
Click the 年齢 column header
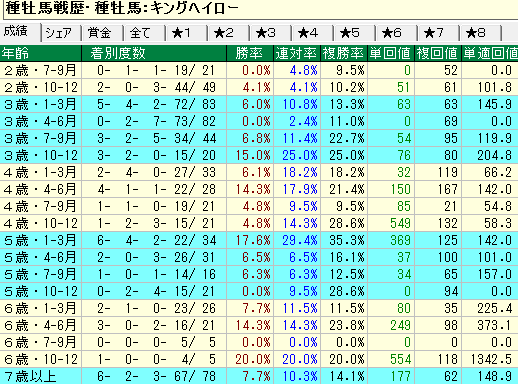coord(41,53)
